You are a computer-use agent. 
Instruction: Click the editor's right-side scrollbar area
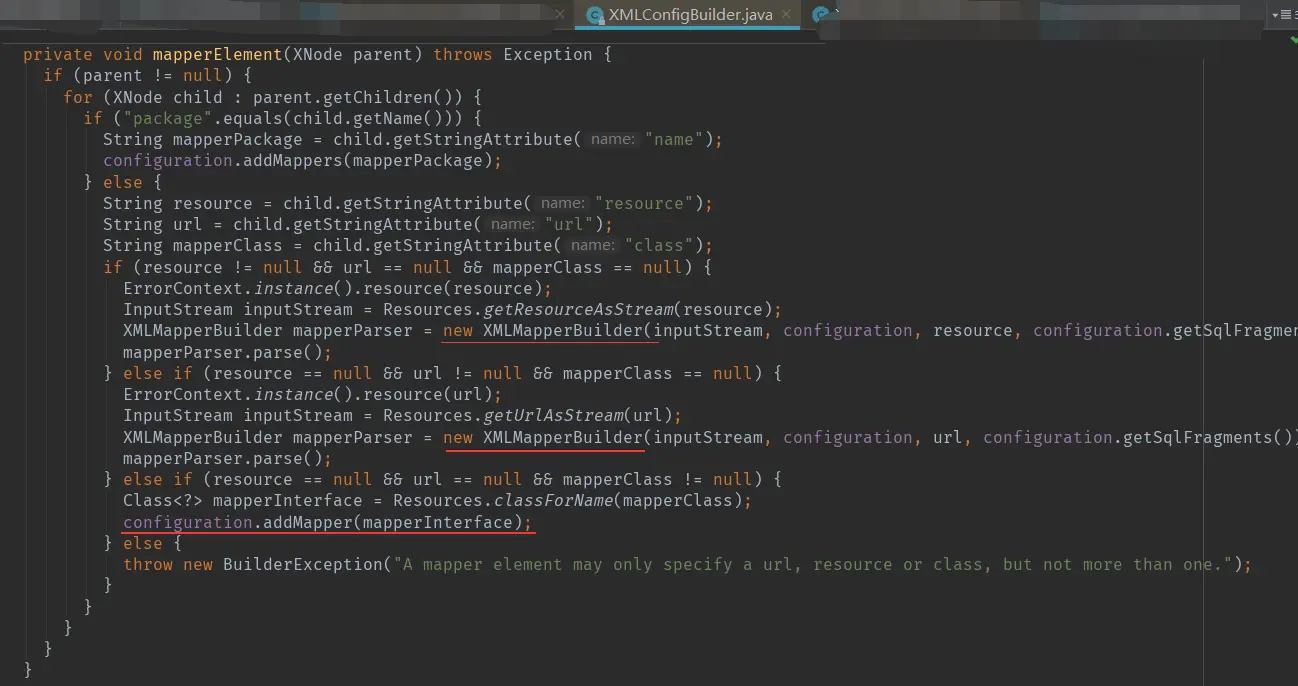1290,350
